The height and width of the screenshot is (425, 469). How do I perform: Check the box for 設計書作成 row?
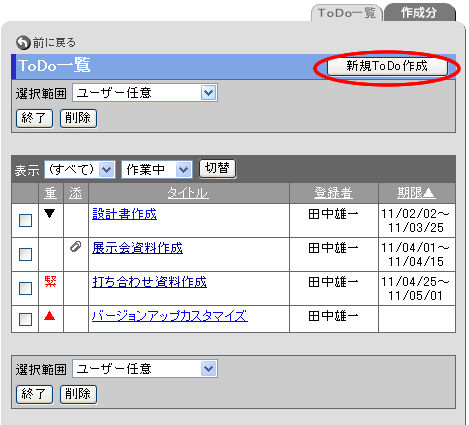click(25, 220)
